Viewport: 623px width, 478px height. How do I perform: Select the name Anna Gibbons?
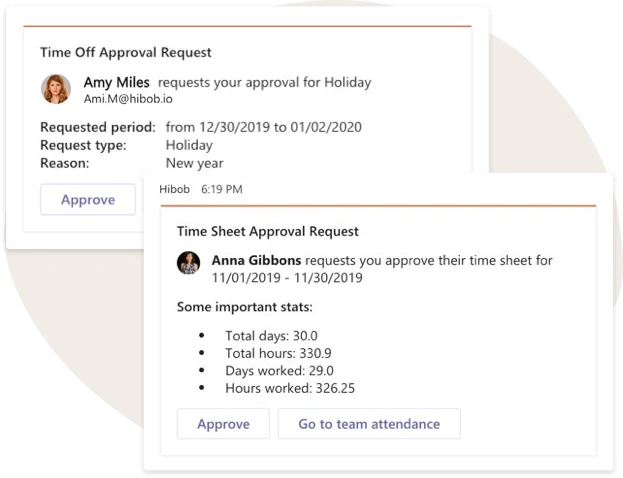(256, 260)
